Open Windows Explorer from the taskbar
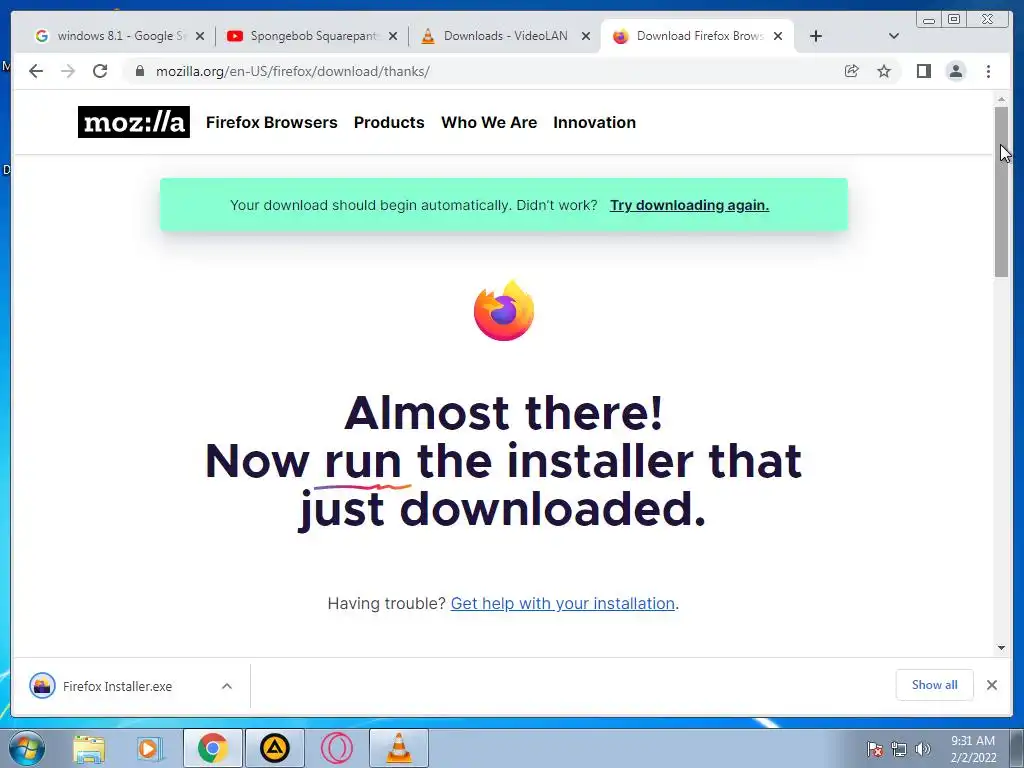 coord(89,748)
